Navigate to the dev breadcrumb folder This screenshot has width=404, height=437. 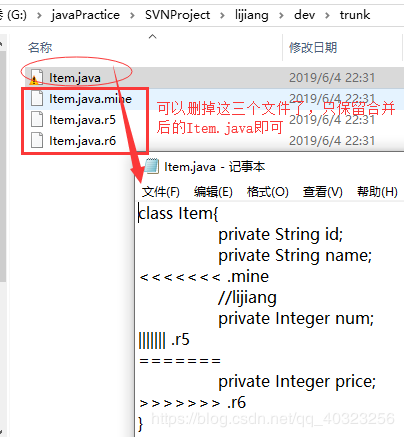(x=304, y=15)
